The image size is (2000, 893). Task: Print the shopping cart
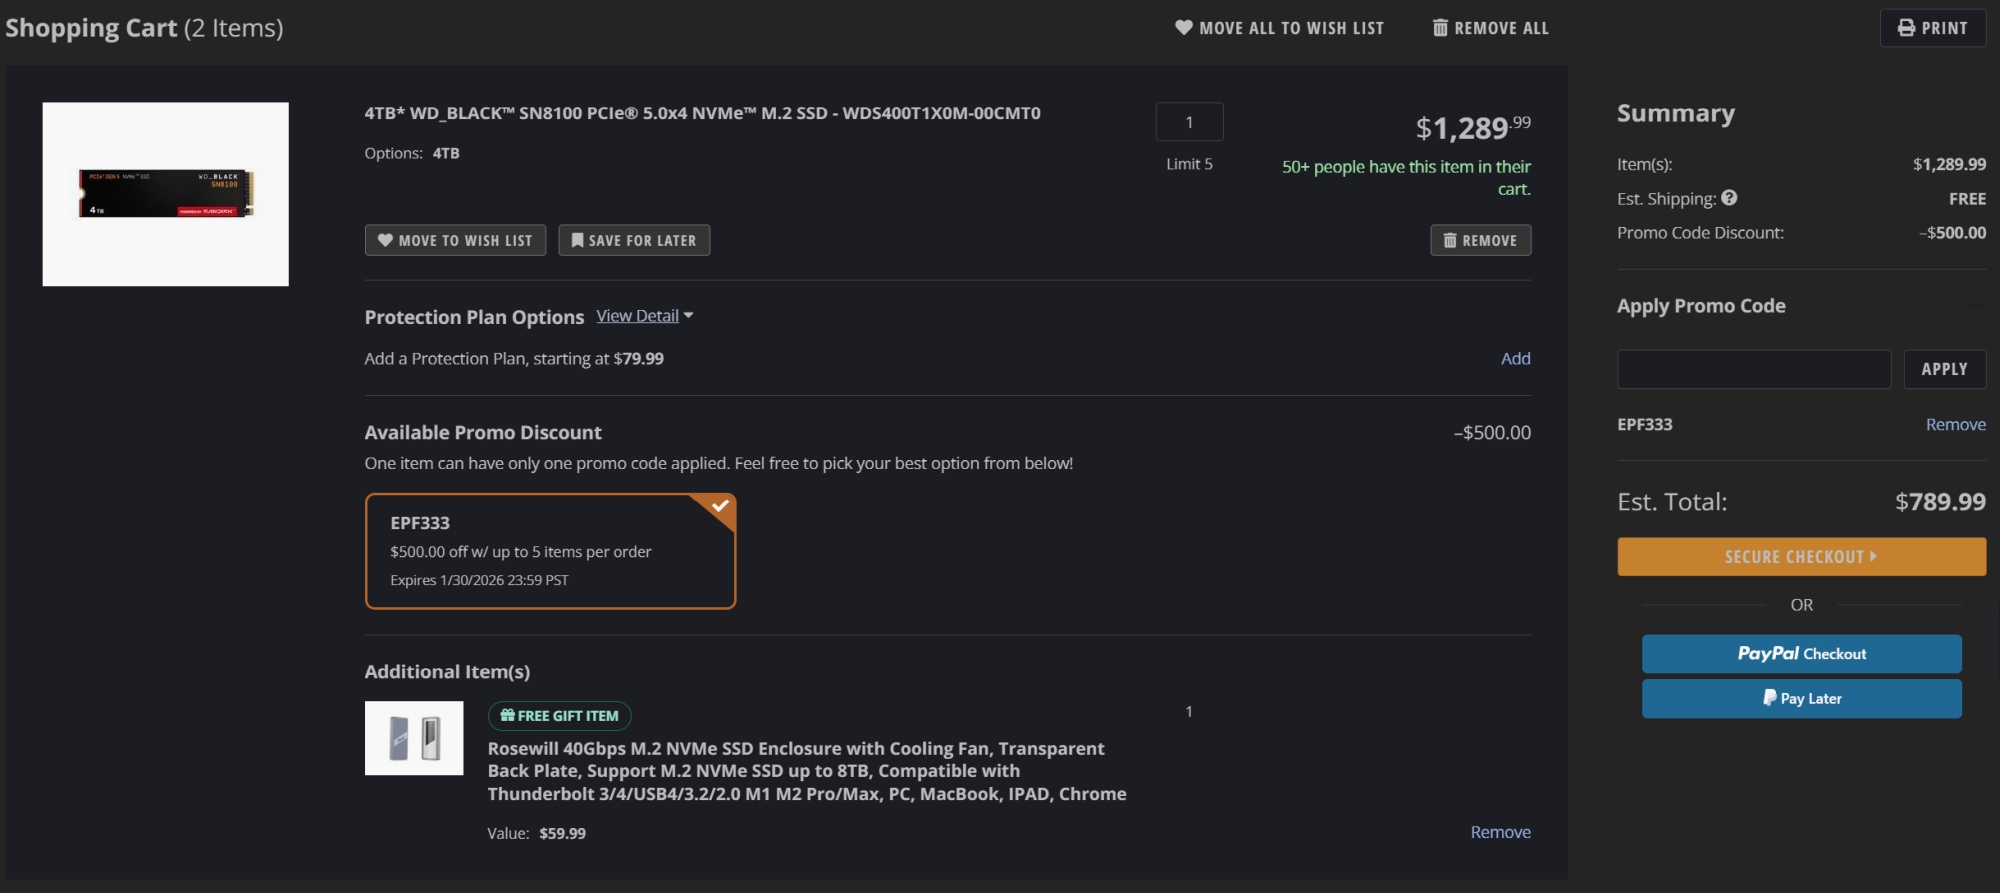(1932, 28)
